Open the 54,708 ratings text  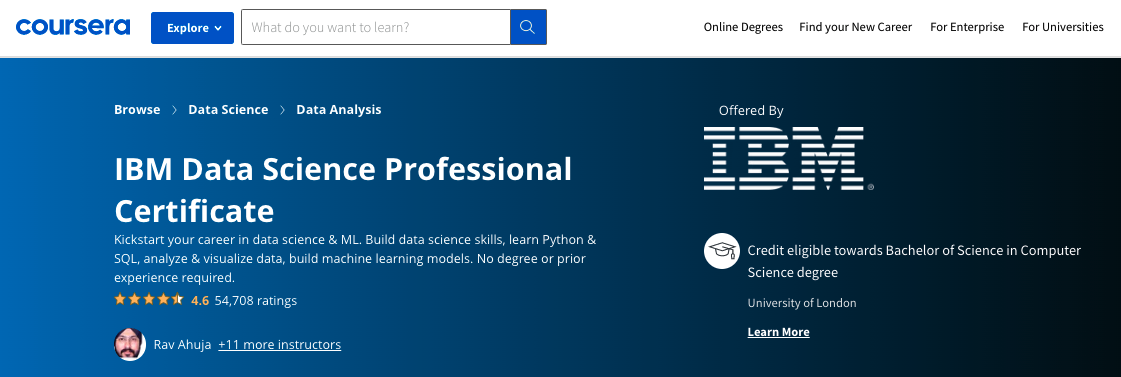pyautogui.click(x=256, y=300)
